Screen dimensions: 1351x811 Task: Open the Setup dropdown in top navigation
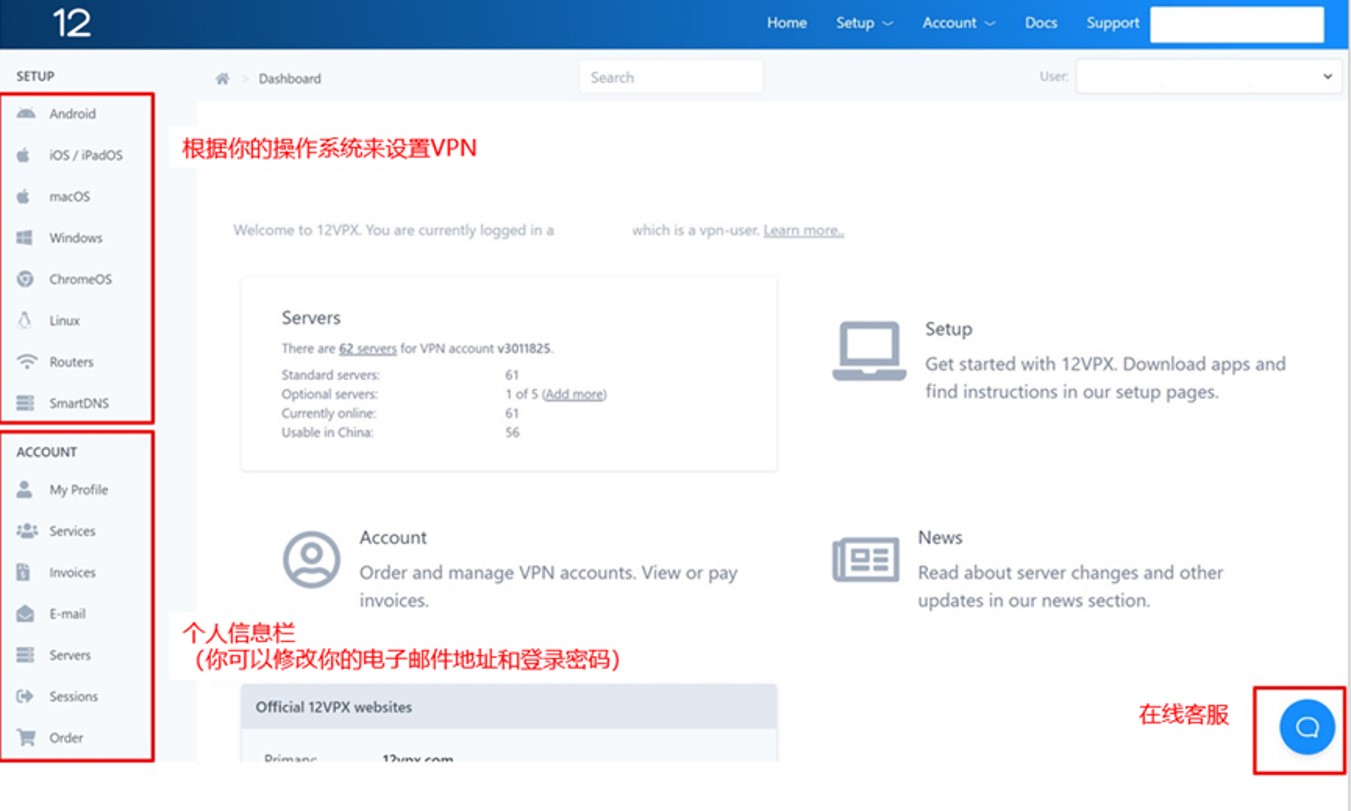pyautogui.click(x=864, y=23)
